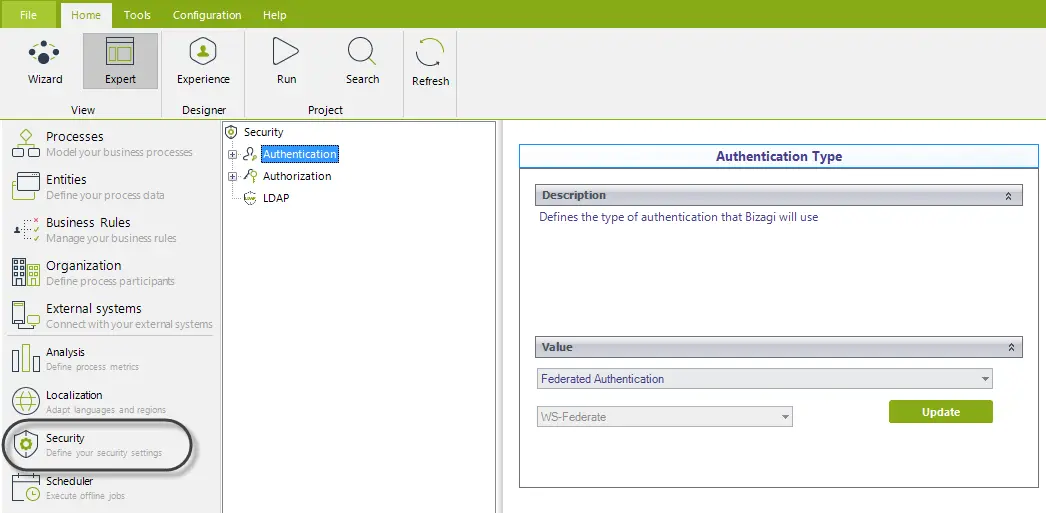The width and height of the screenshot is (1046, 513).
Task: Open the Localization globe icon
Action: click(26, 401)
